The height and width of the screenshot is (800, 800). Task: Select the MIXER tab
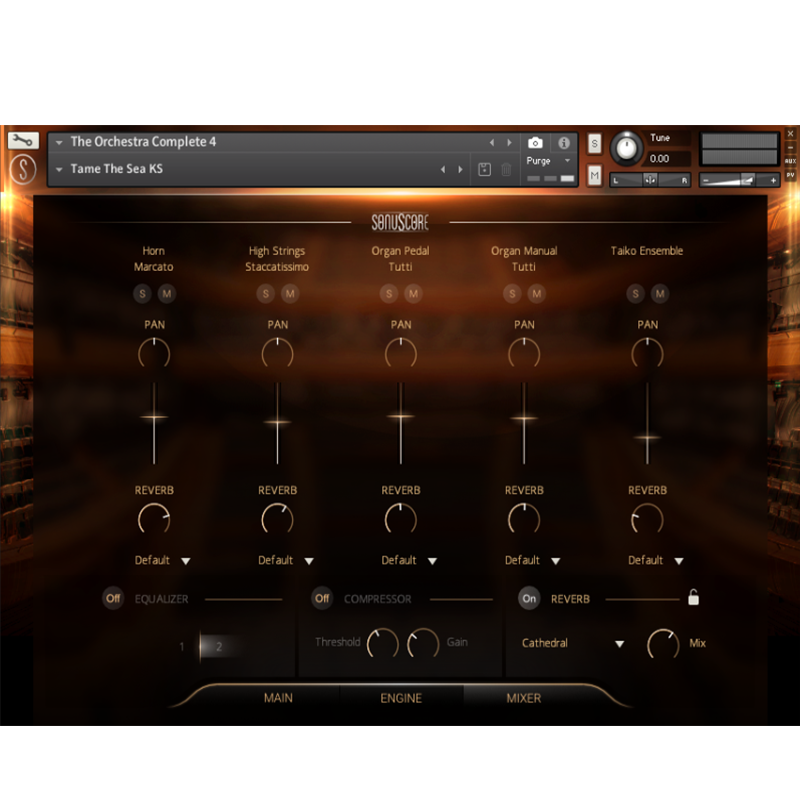click(524, 698)
